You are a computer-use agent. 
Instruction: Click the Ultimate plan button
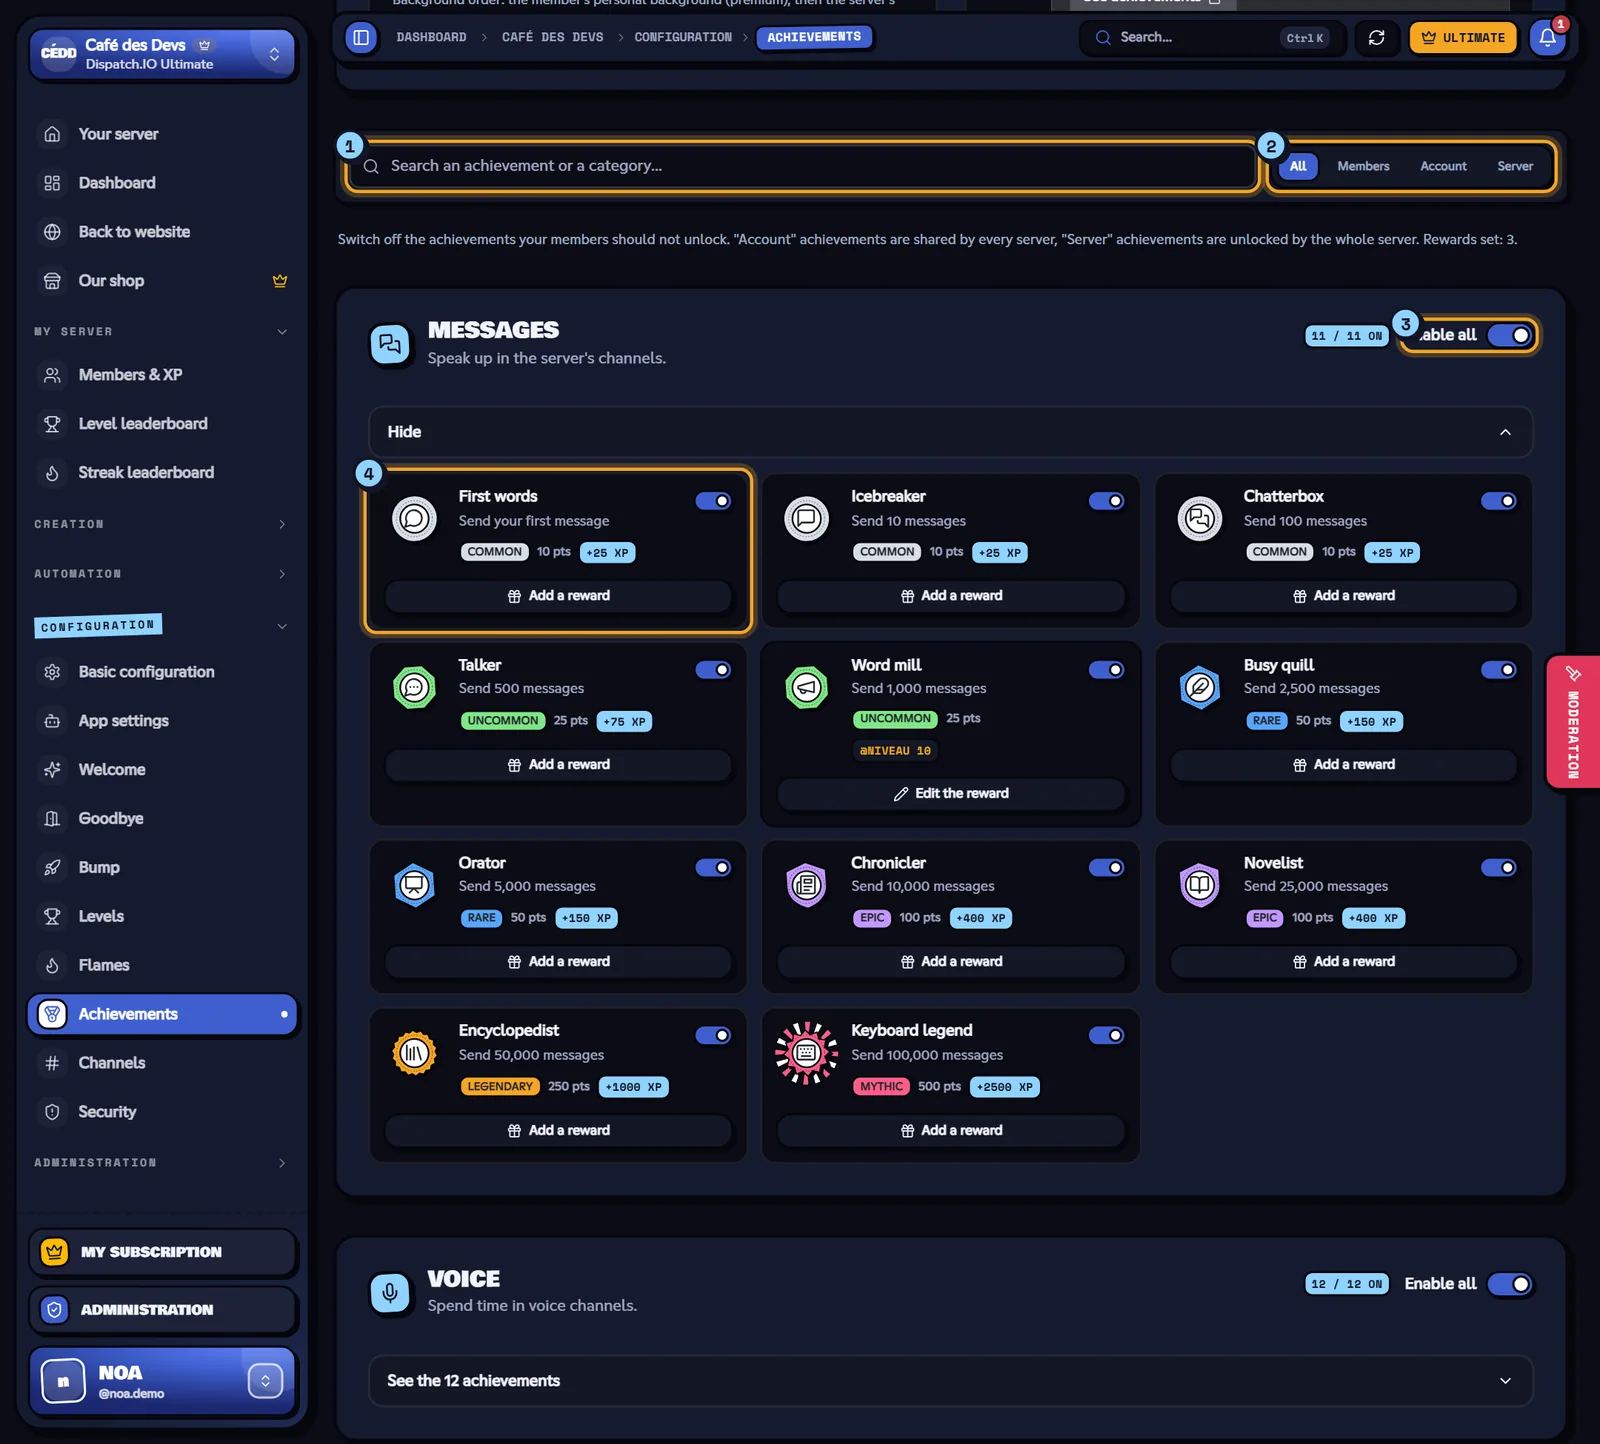tap(1463, 38)
